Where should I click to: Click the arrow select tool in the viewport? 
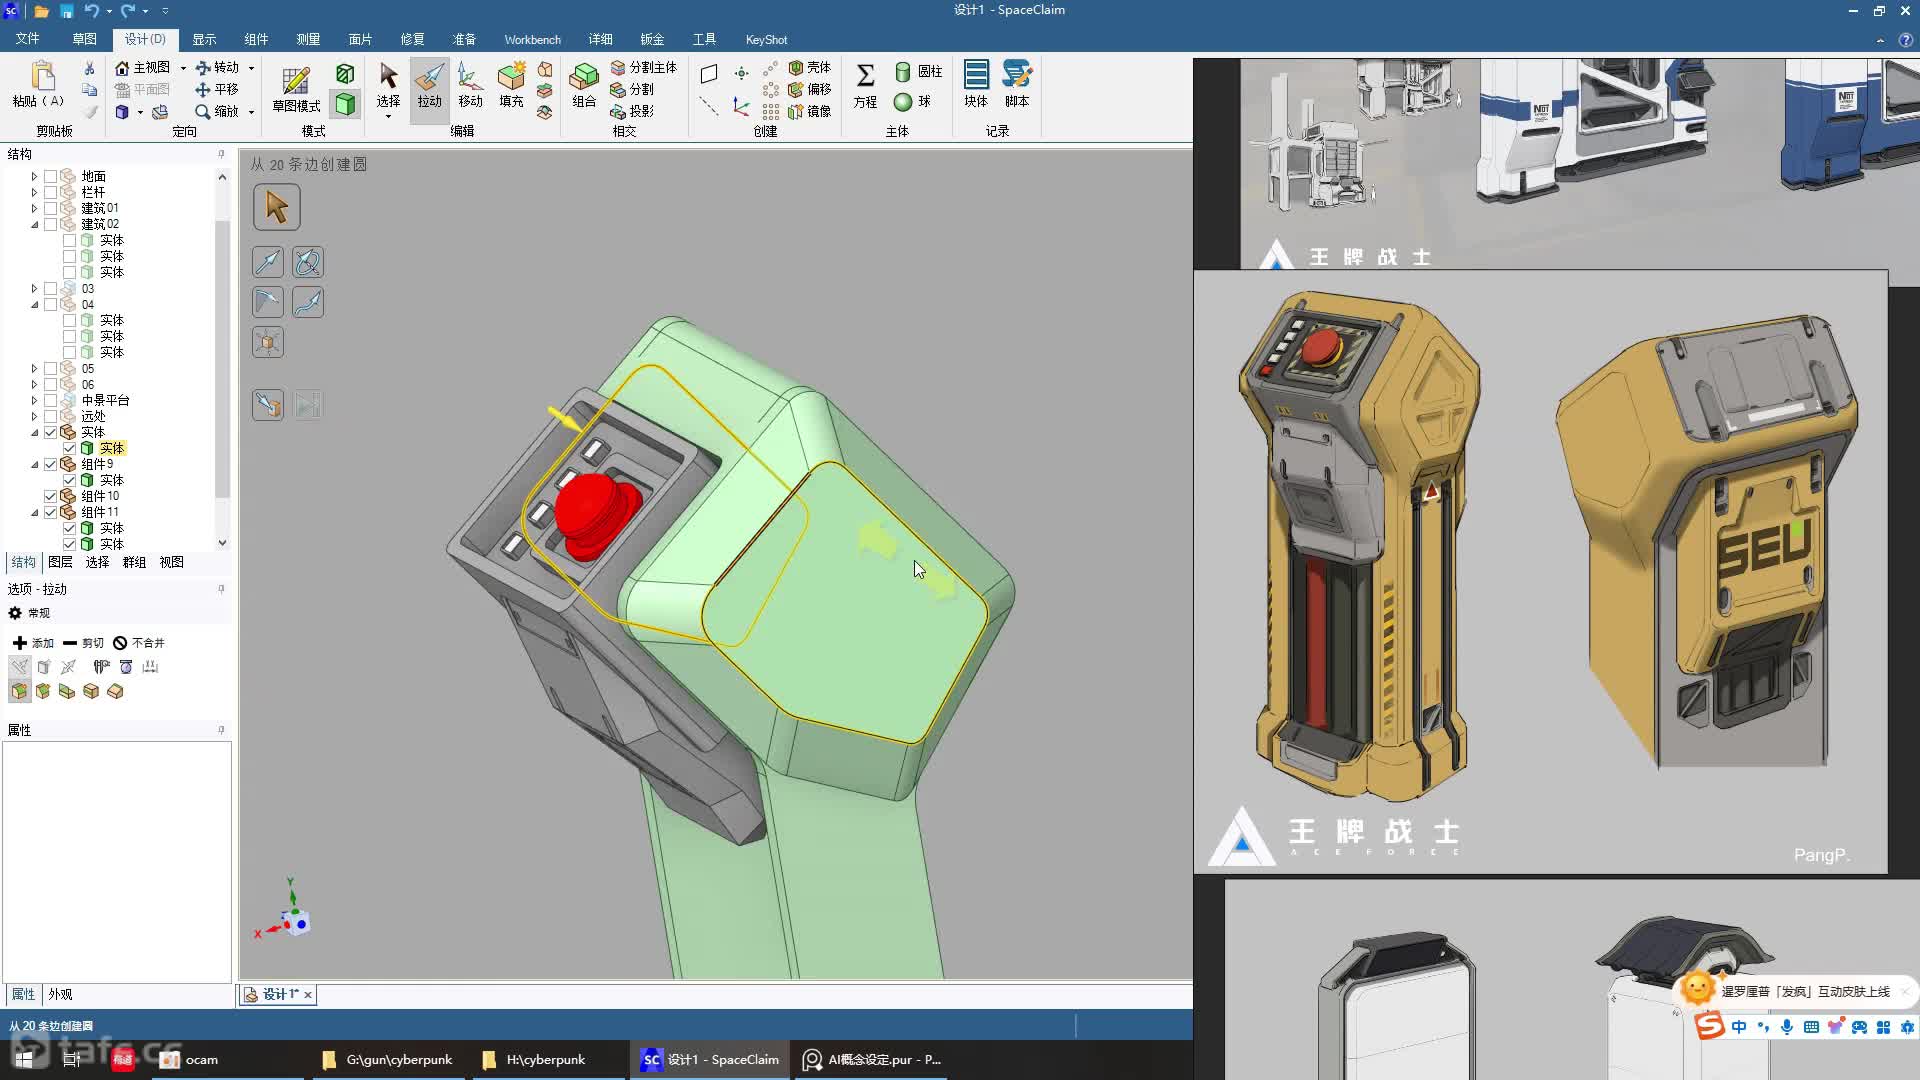point(276,207)
